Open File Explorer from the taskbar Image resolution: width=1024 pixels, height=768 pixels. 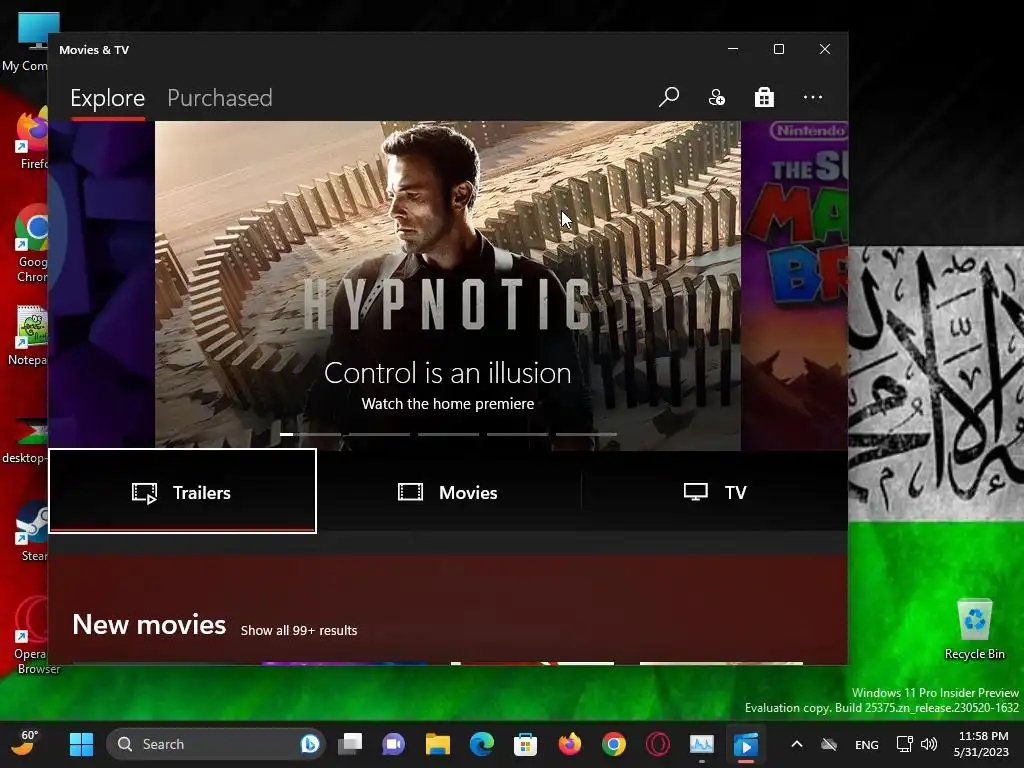438,744
